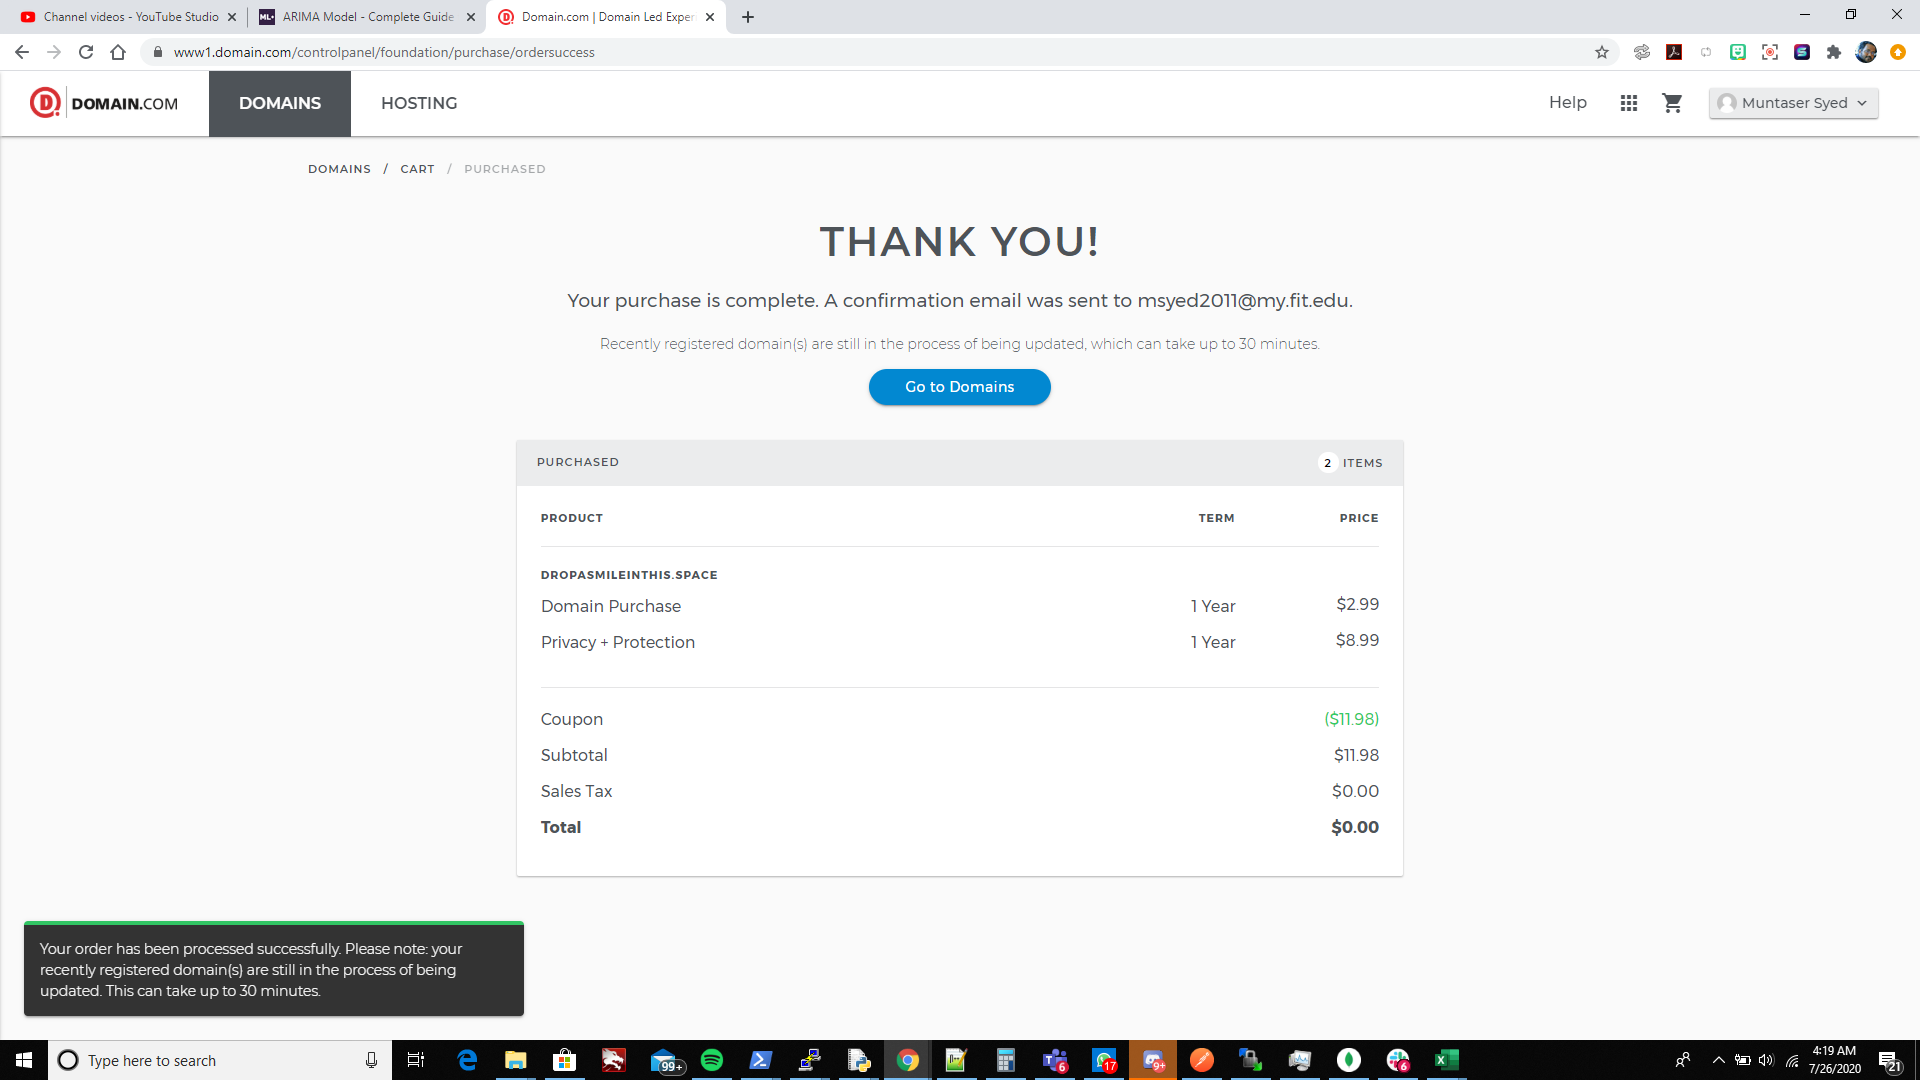Open the shopping cart icon
This screenshot has width=1920, height=1080.
tap(1672, 103)
